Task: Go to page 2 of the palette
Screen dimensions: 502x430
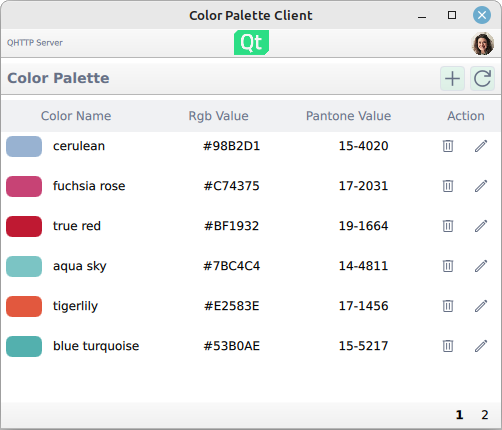Action: (x=485, y=415)
